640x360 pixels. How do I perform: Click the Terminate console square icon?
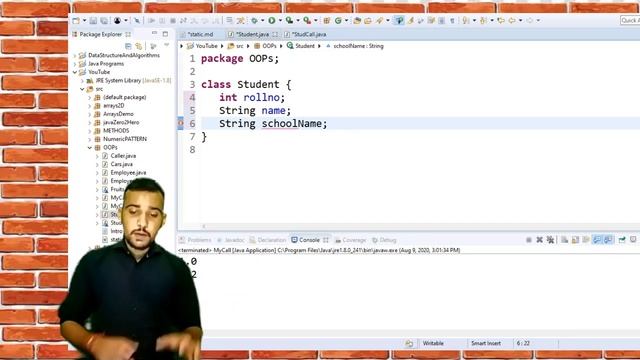[x=529, y=240]
